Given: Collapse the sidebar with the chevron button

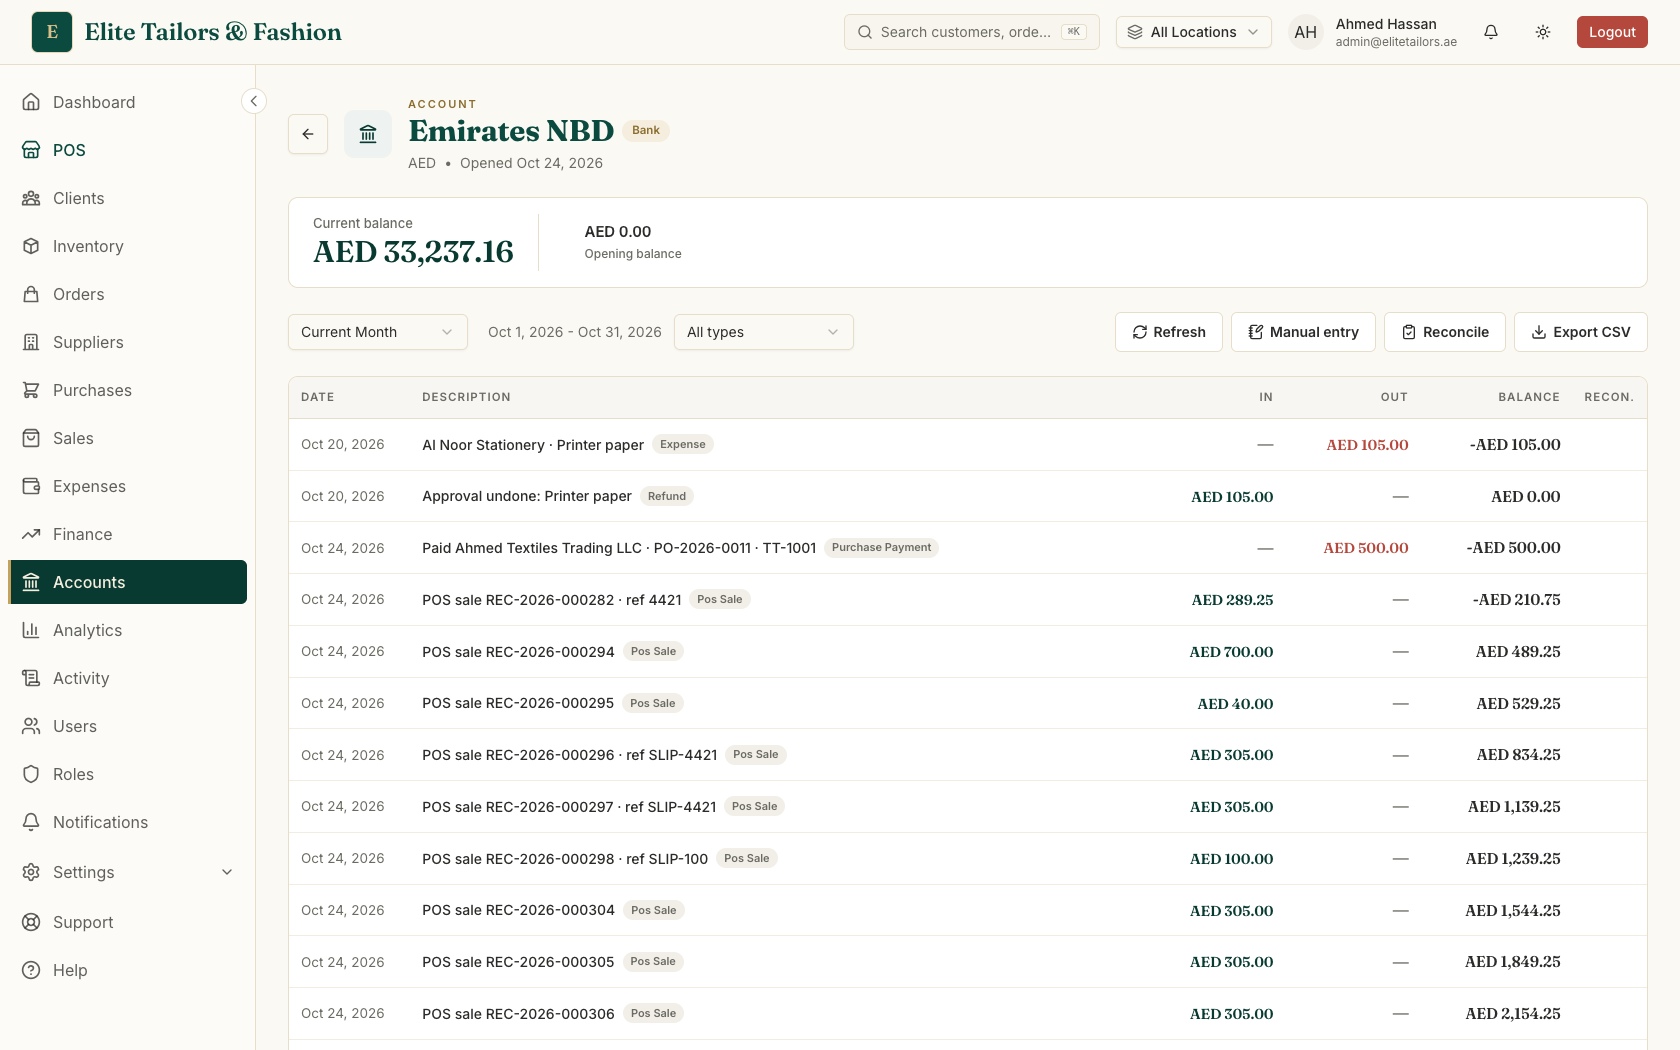Looking at the screenshot, I should (x=254, y=101).
